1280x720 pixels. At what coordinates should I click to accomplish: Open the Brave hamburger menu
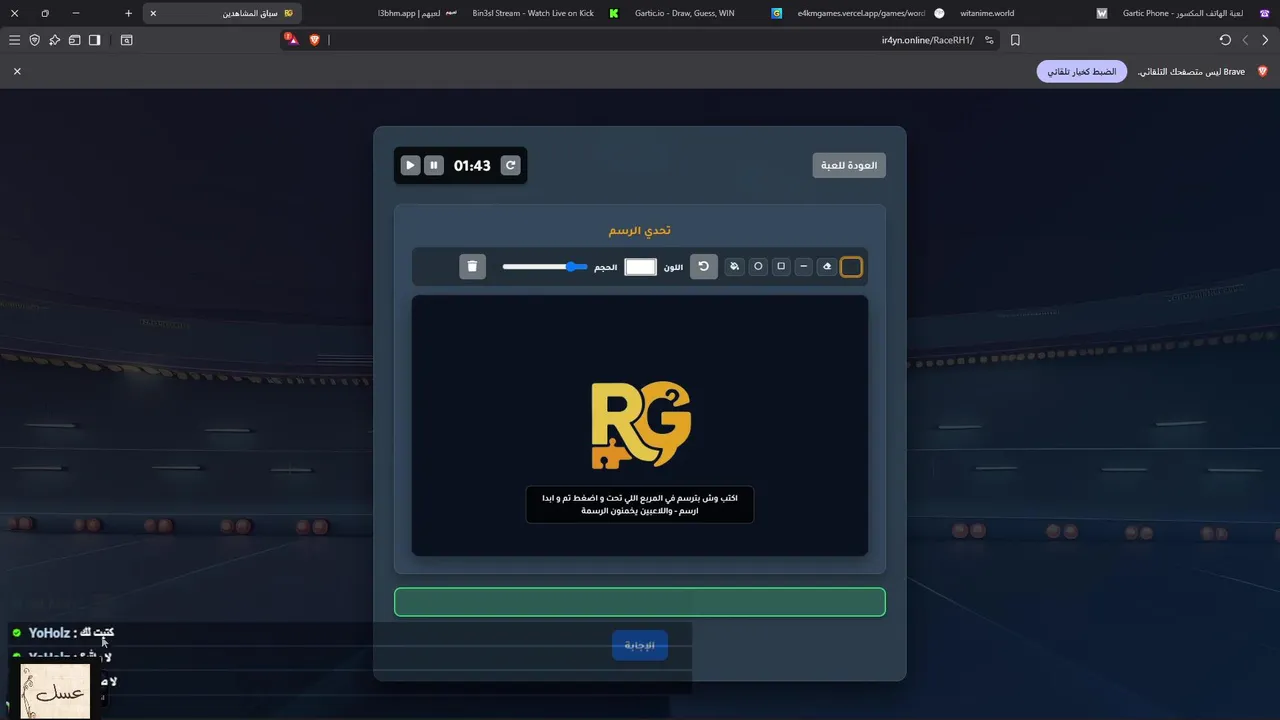[x=14, y=40]
